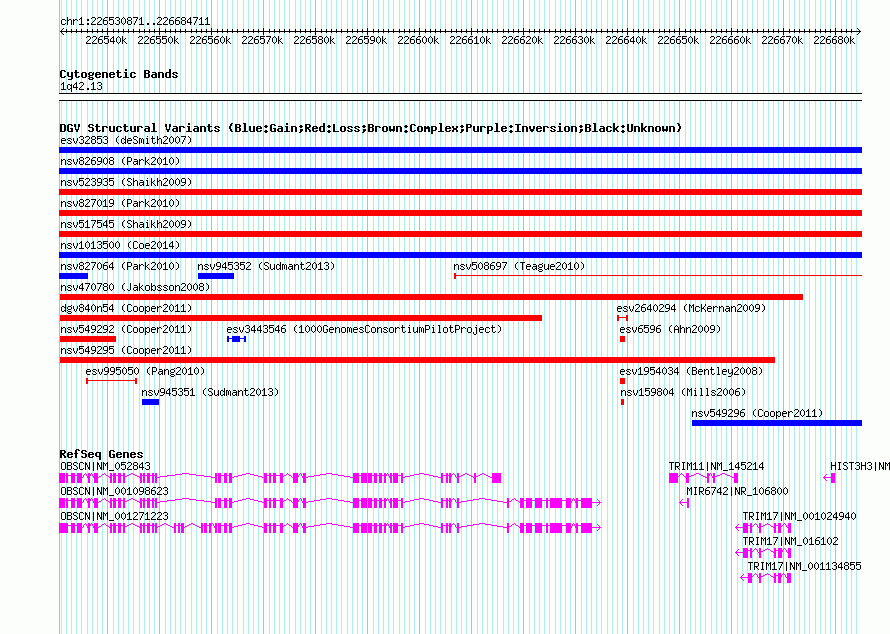Open the TRIM11|NM_145214 label
The height and width of the screenshot is (634, 890).
pyautogui.click(x=716, y=466)
